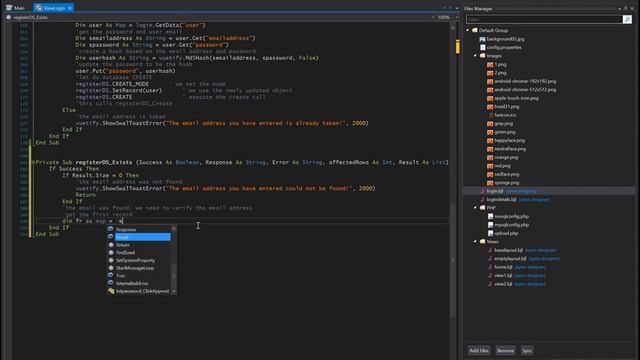Select mssqlconfig.php file
This screenshot has width=640, height=360.
pos(511,216)
